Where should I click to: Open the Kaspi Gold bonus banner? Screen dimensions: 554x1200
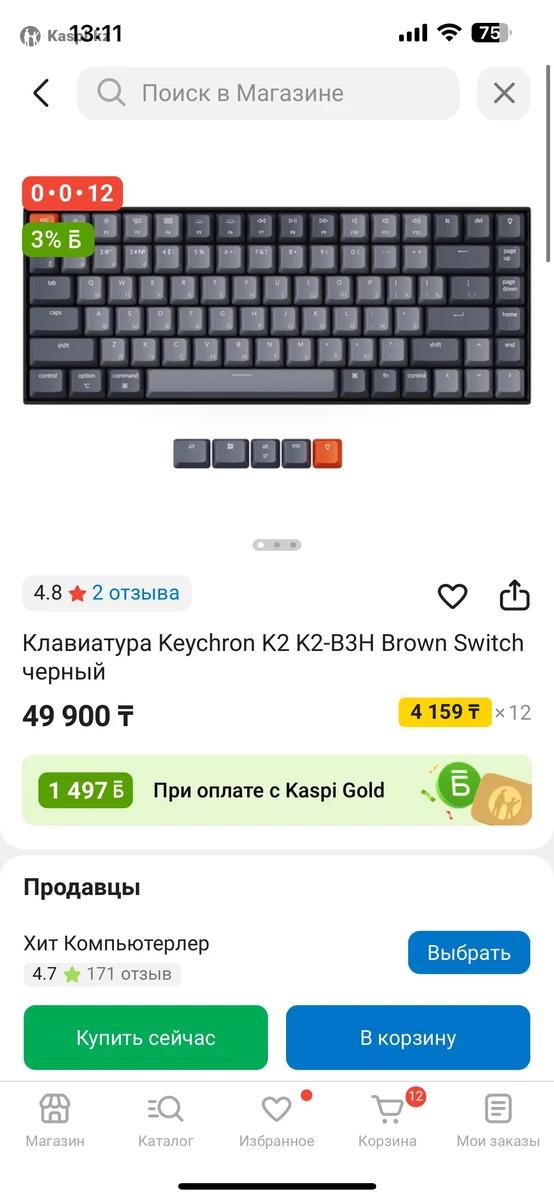click(x=277, y=790)
